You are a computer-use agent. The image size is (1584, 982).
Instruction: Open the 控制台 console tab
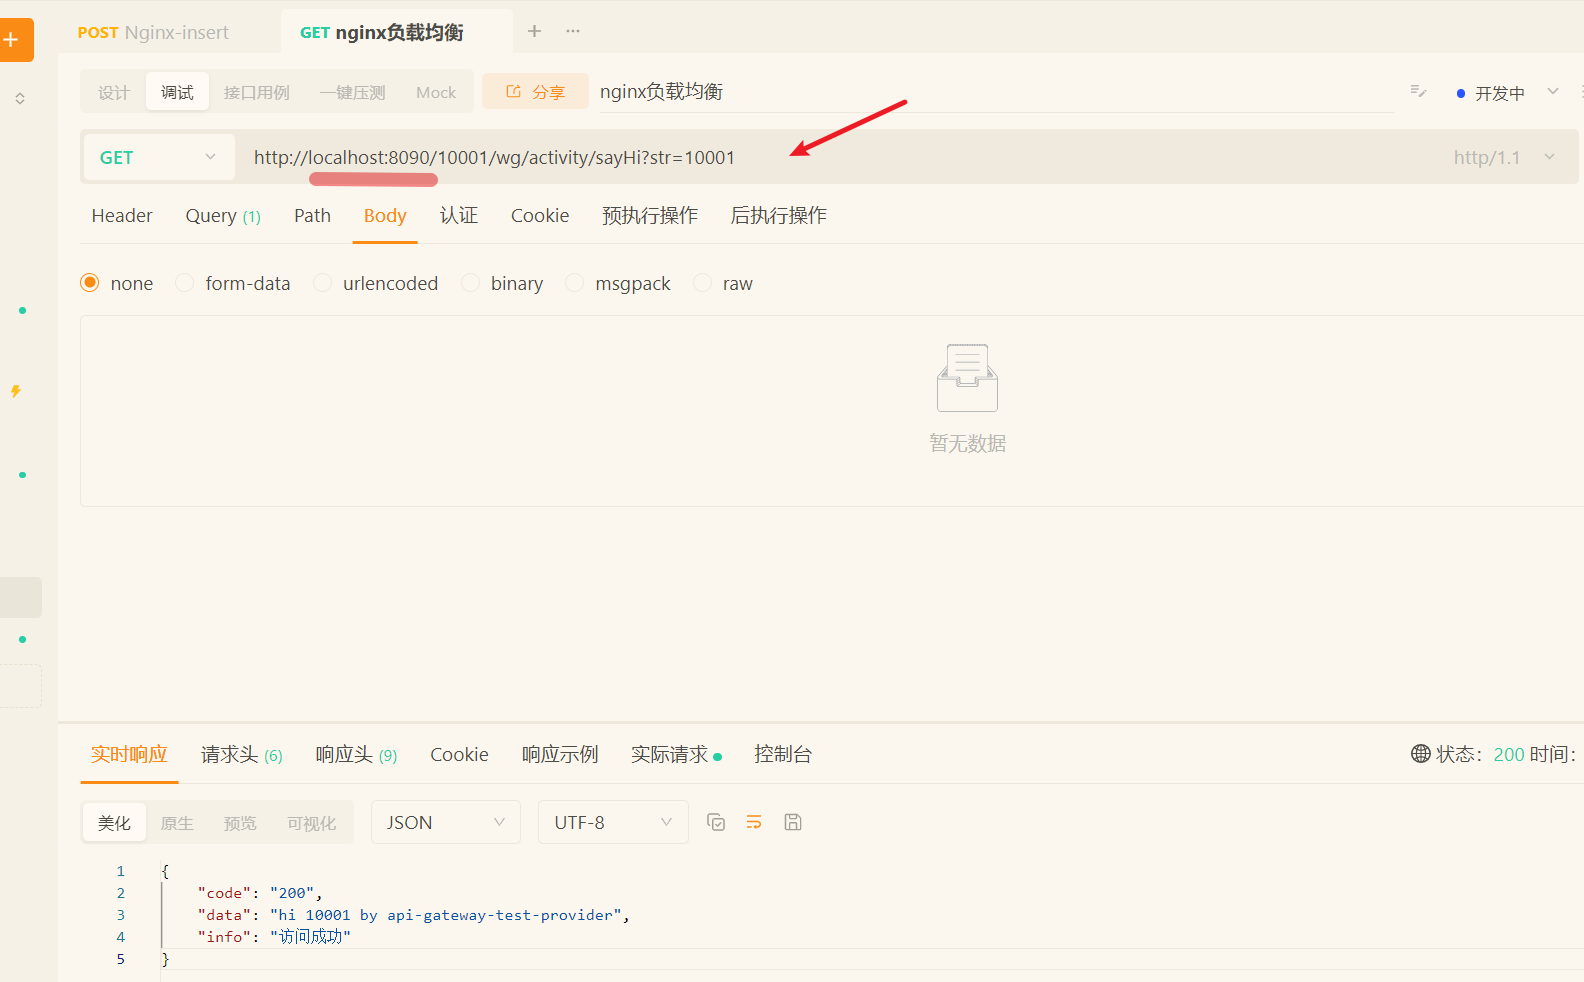click(782, 755)
